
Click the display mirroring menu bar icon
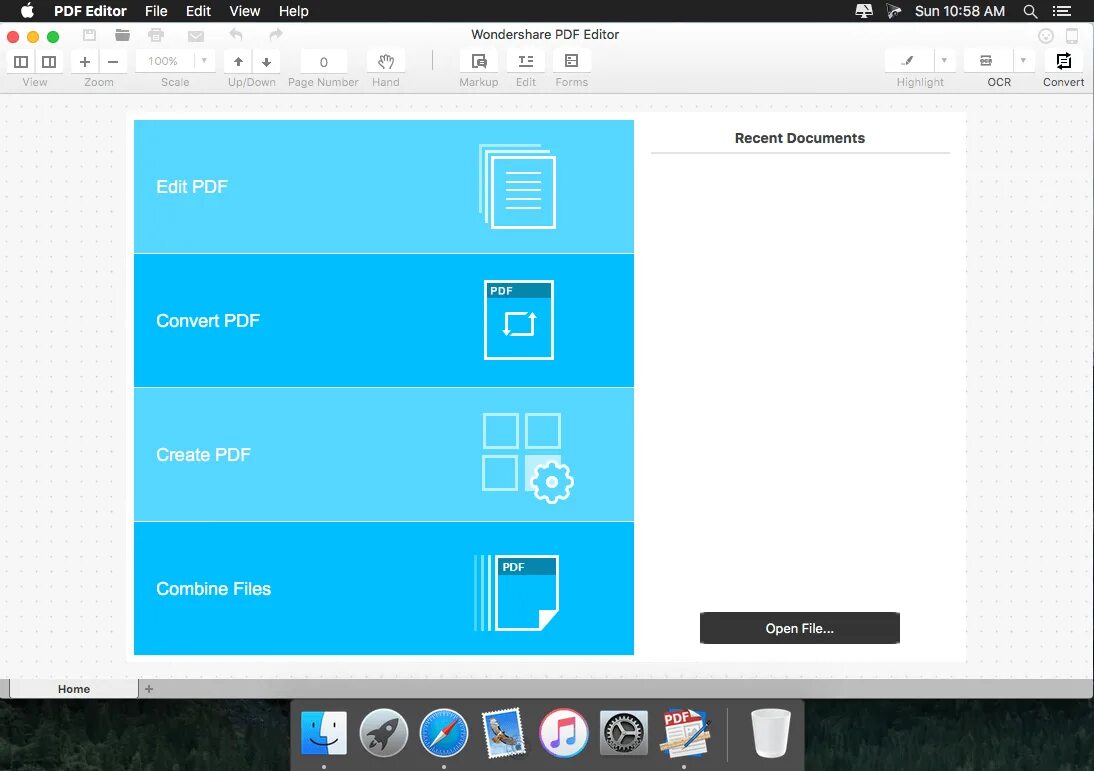863,11
